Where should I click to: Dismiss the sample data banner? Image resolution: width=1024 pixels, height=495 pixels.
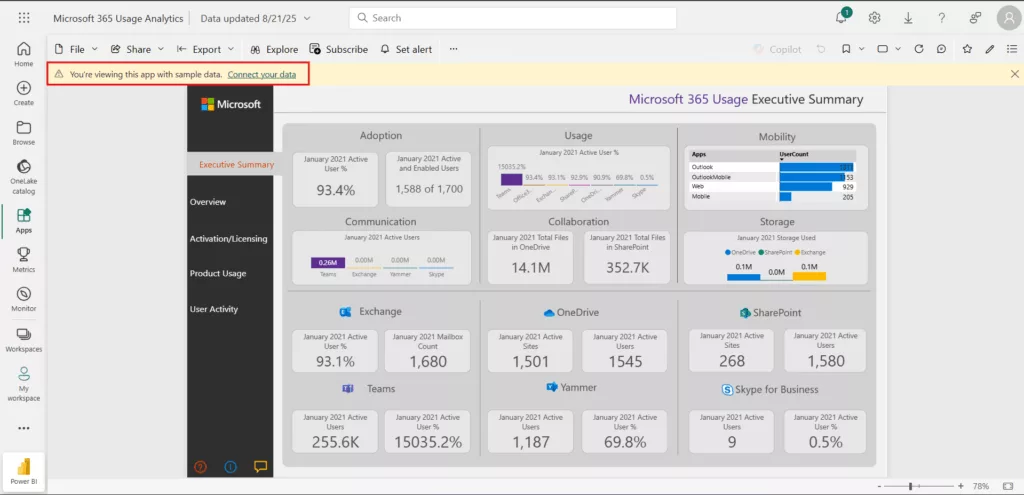click(x=1014, y=74)
